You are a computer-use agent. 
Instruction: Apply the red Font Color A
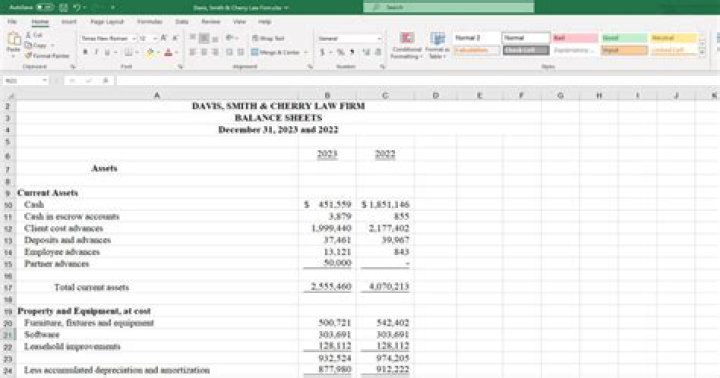pos(168,53)
